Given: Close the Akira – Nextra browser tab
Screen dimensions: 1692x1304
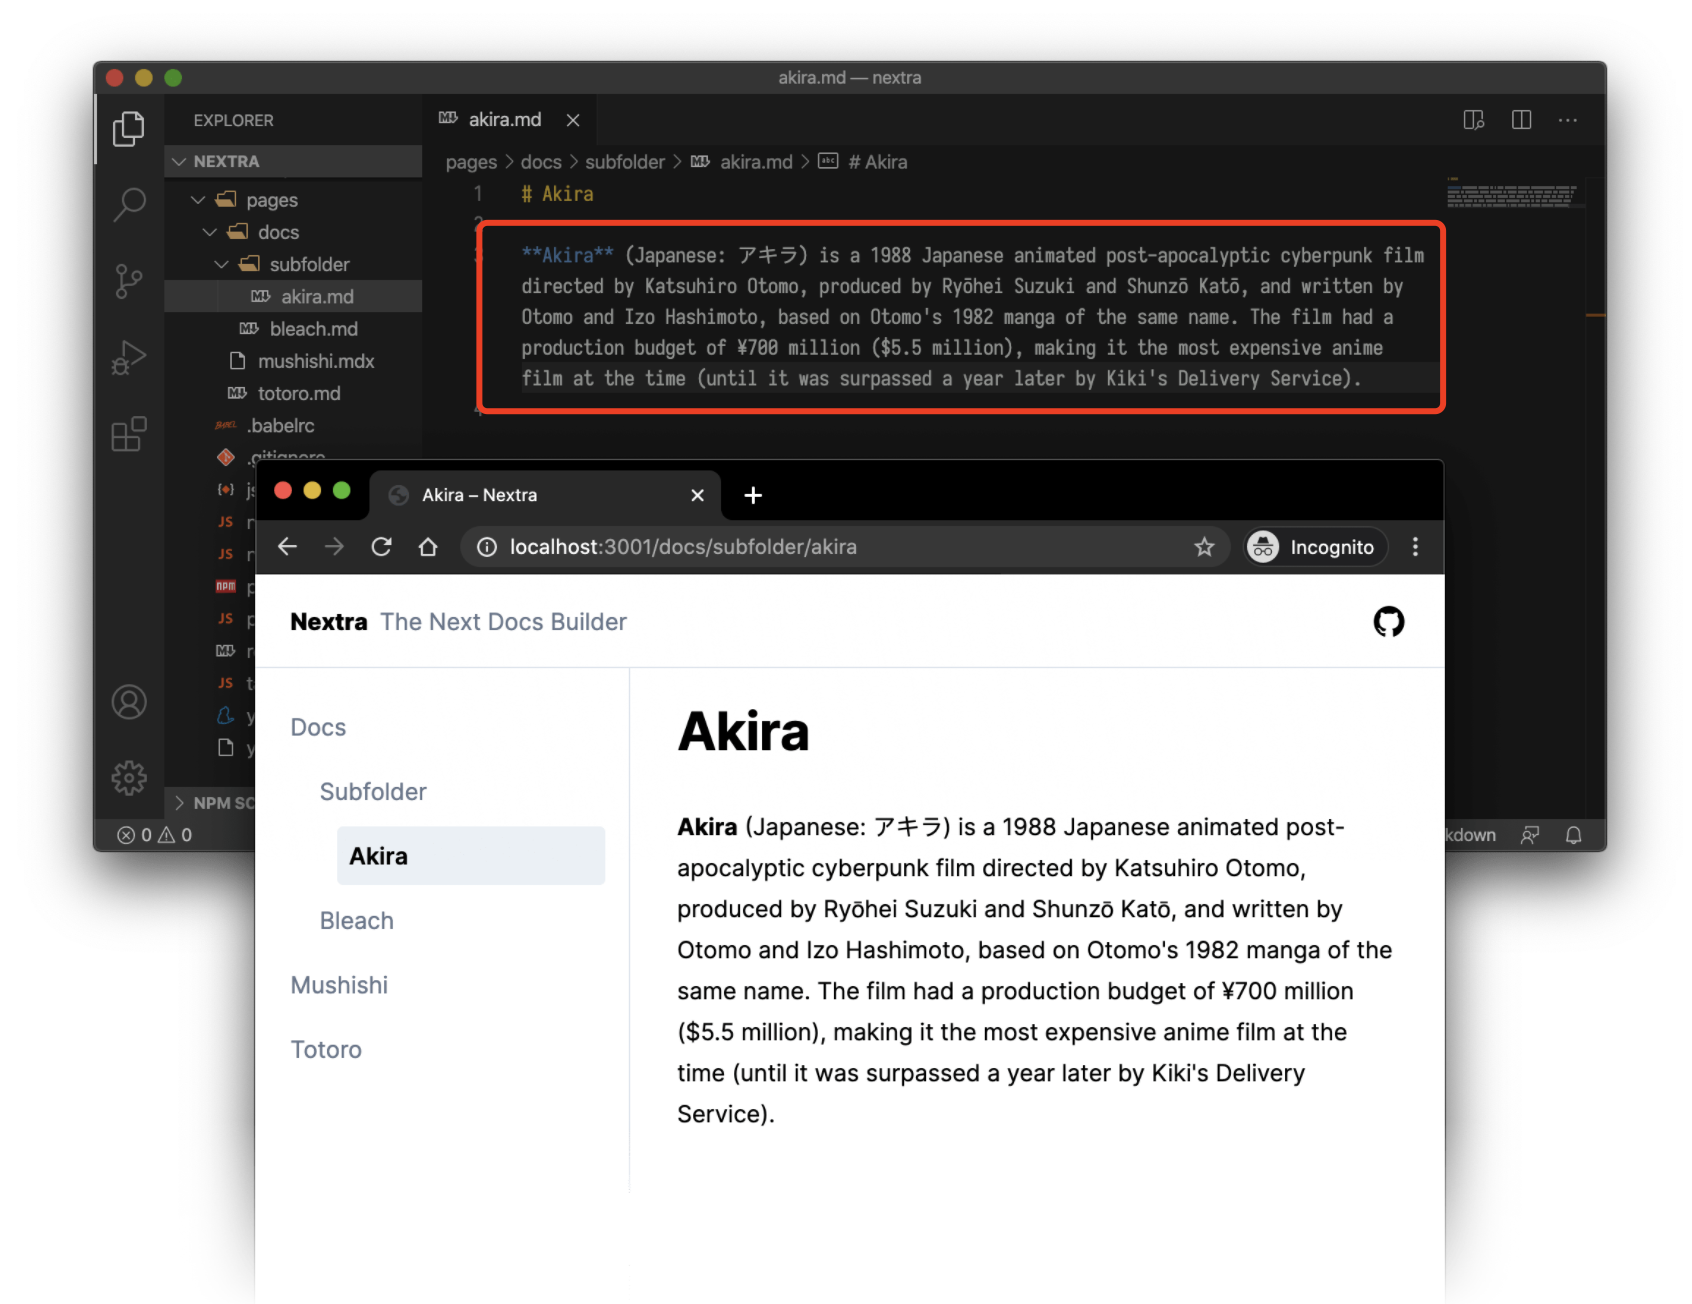Looking at the screenshot, I should [x=697, y=495].
